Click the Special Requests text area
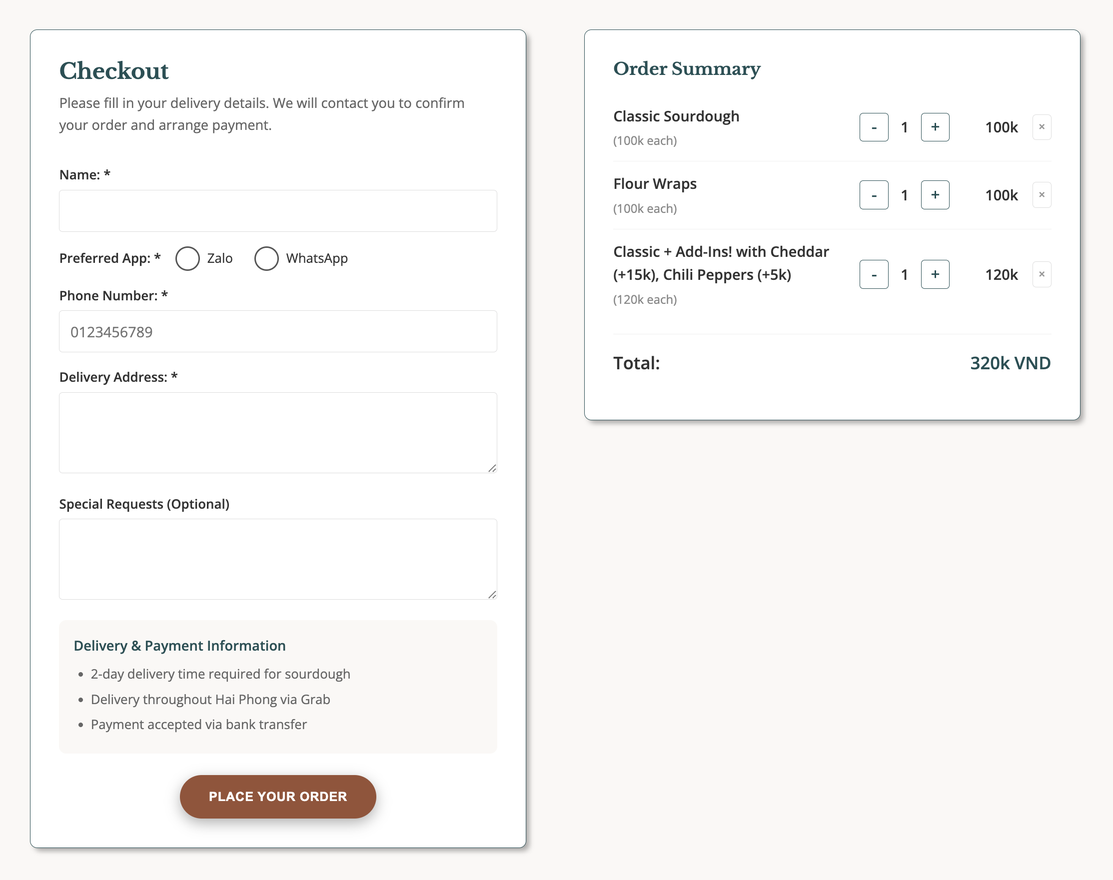The image size is (1113, 880). [x=278, y=558]
